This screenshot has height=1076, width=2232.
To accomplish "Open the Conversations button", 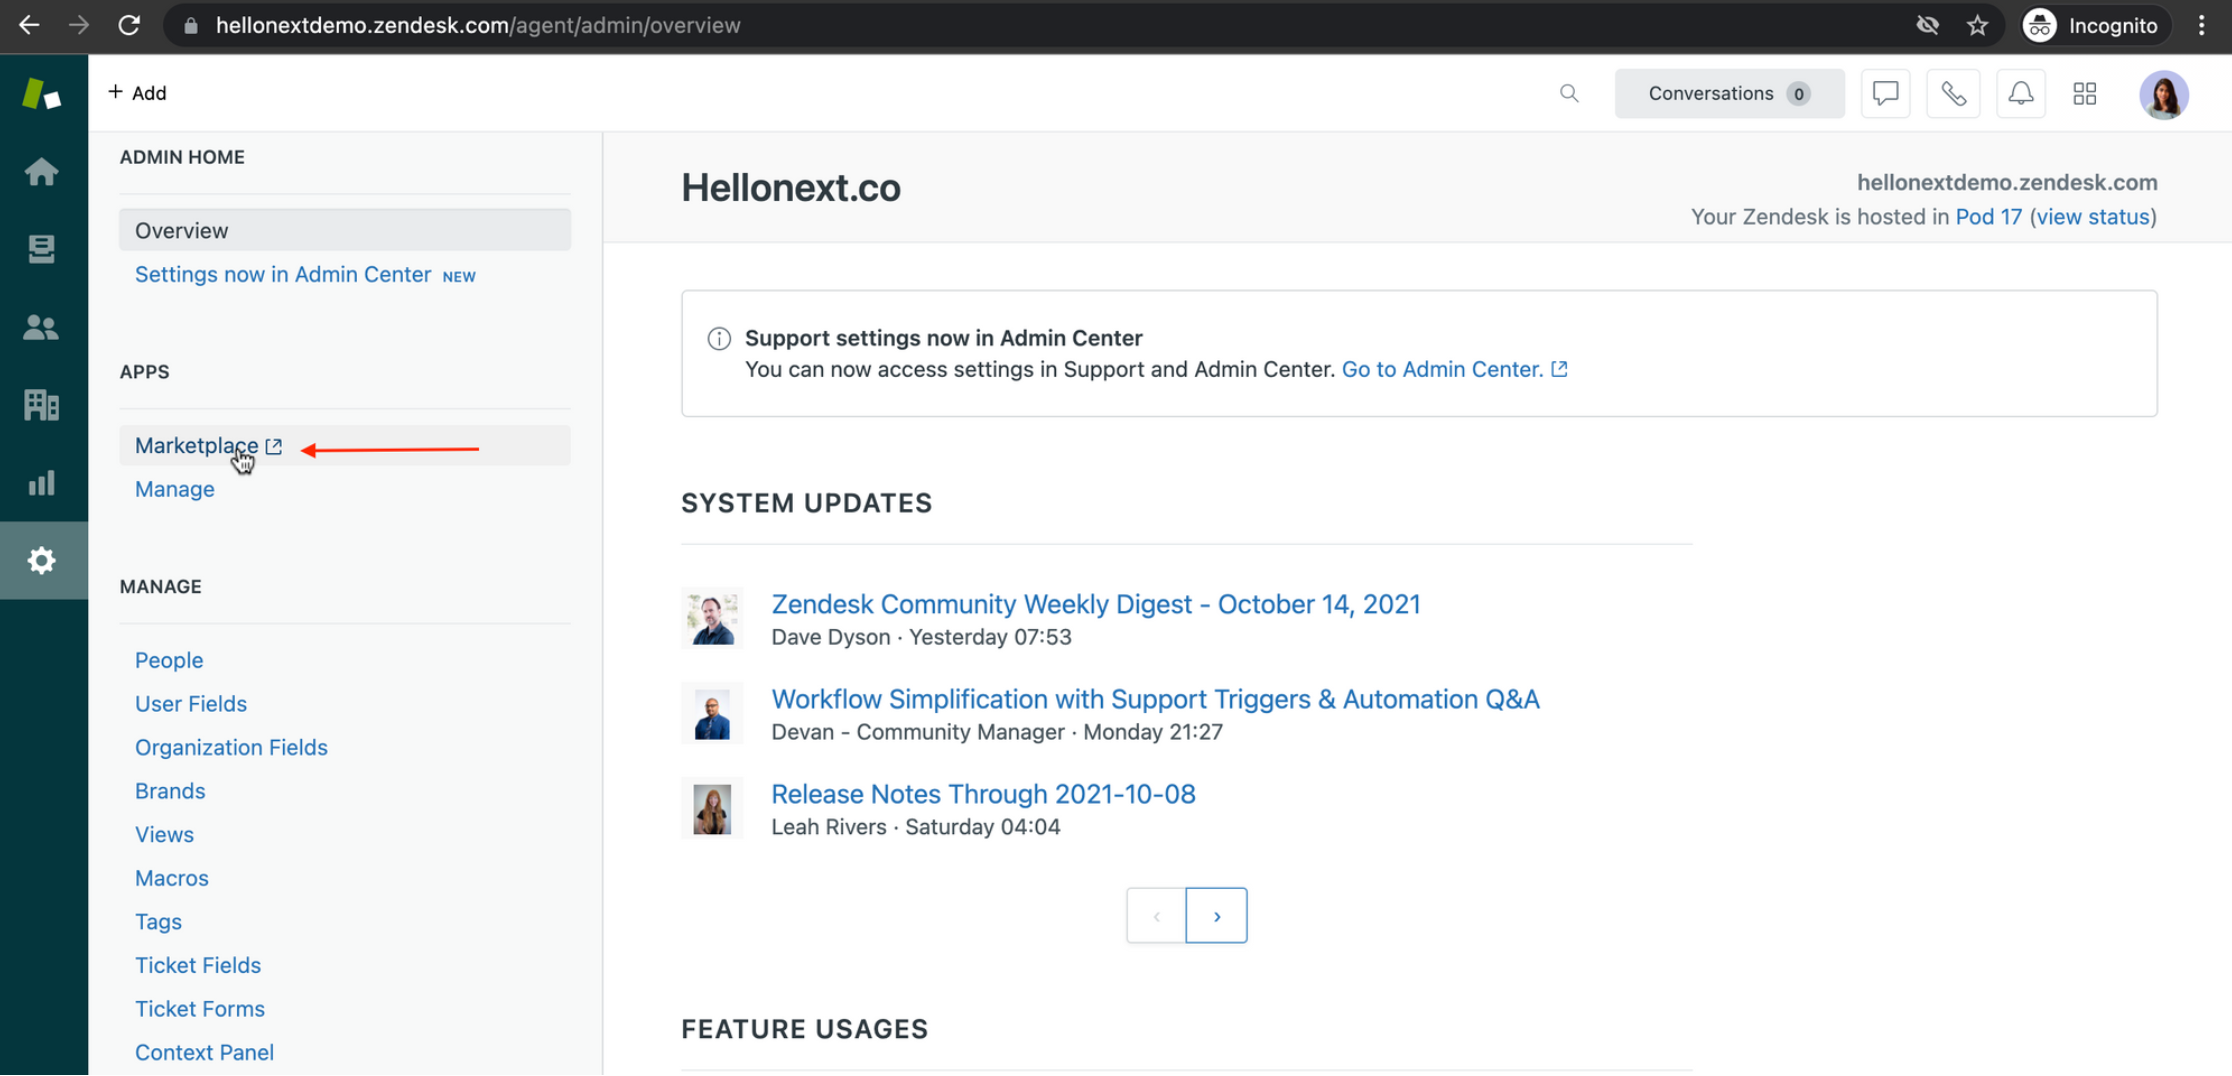I will pyautogui.click(x=1729, y=93).
